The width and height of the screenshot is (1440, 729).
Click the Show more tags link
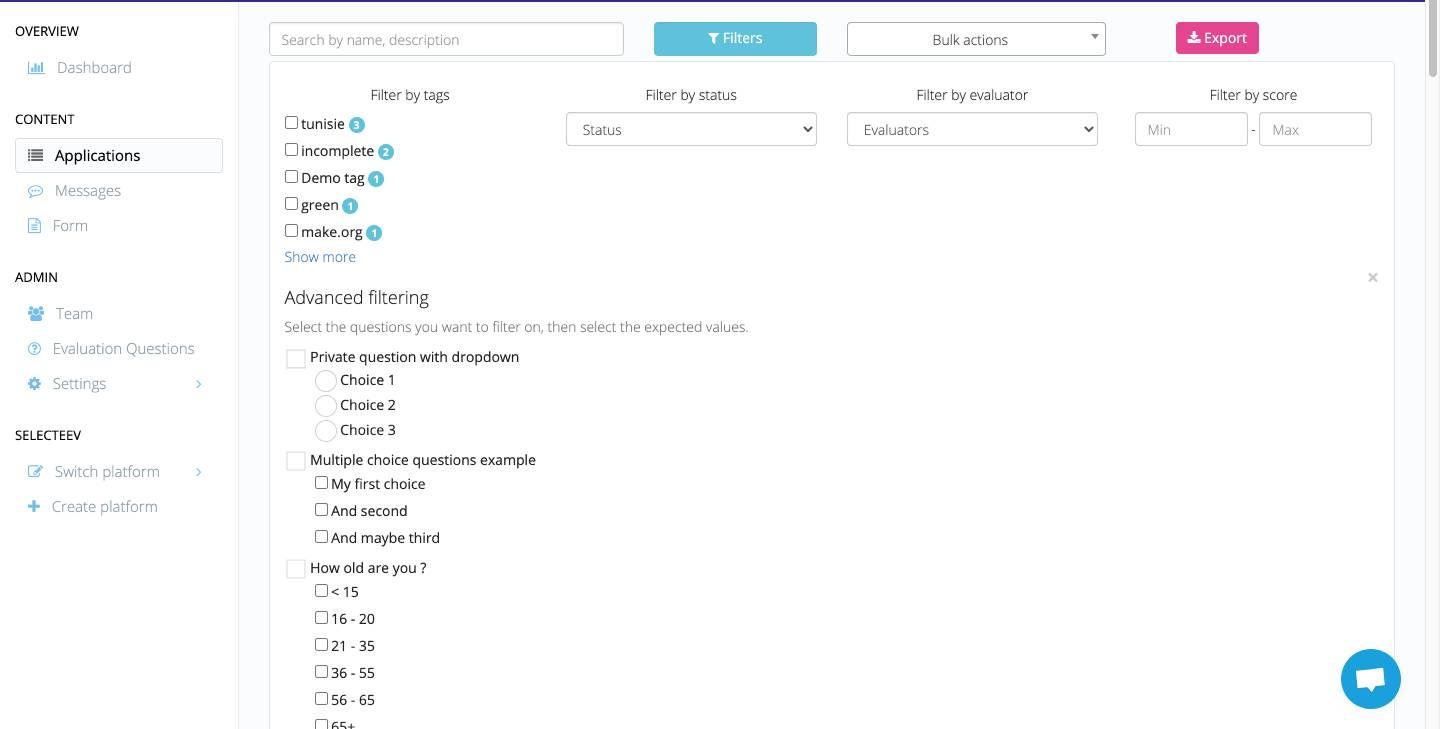320,257
